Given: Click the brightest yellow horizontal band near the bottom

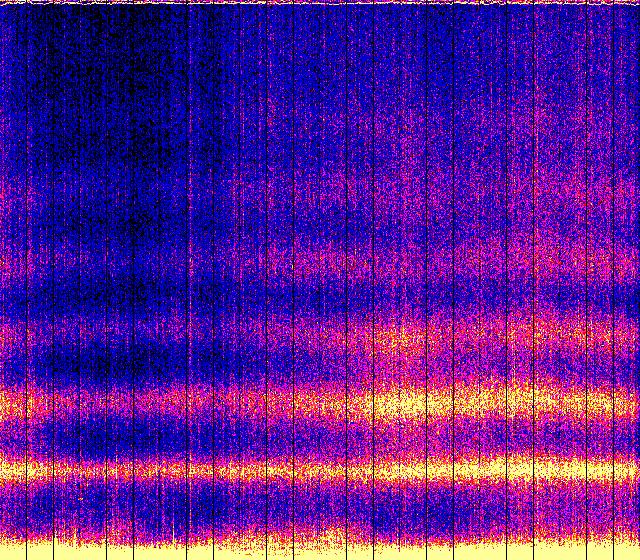Looking at the screenshot, I should point(320,468).
